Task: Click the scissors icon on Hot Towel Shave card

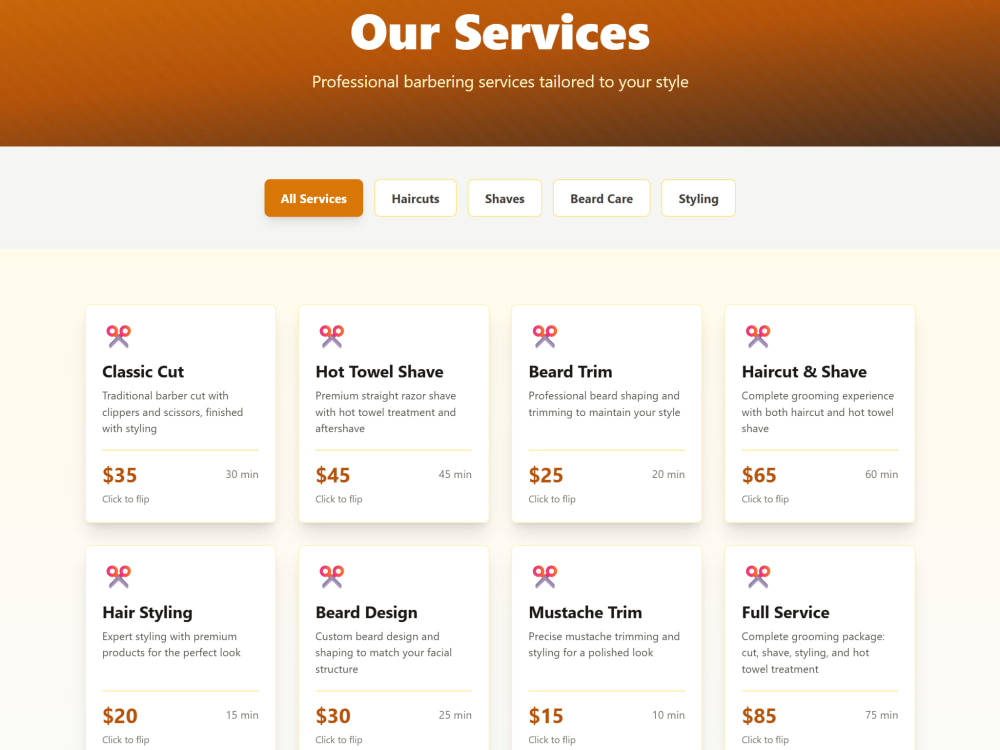Action: [332, 336]
